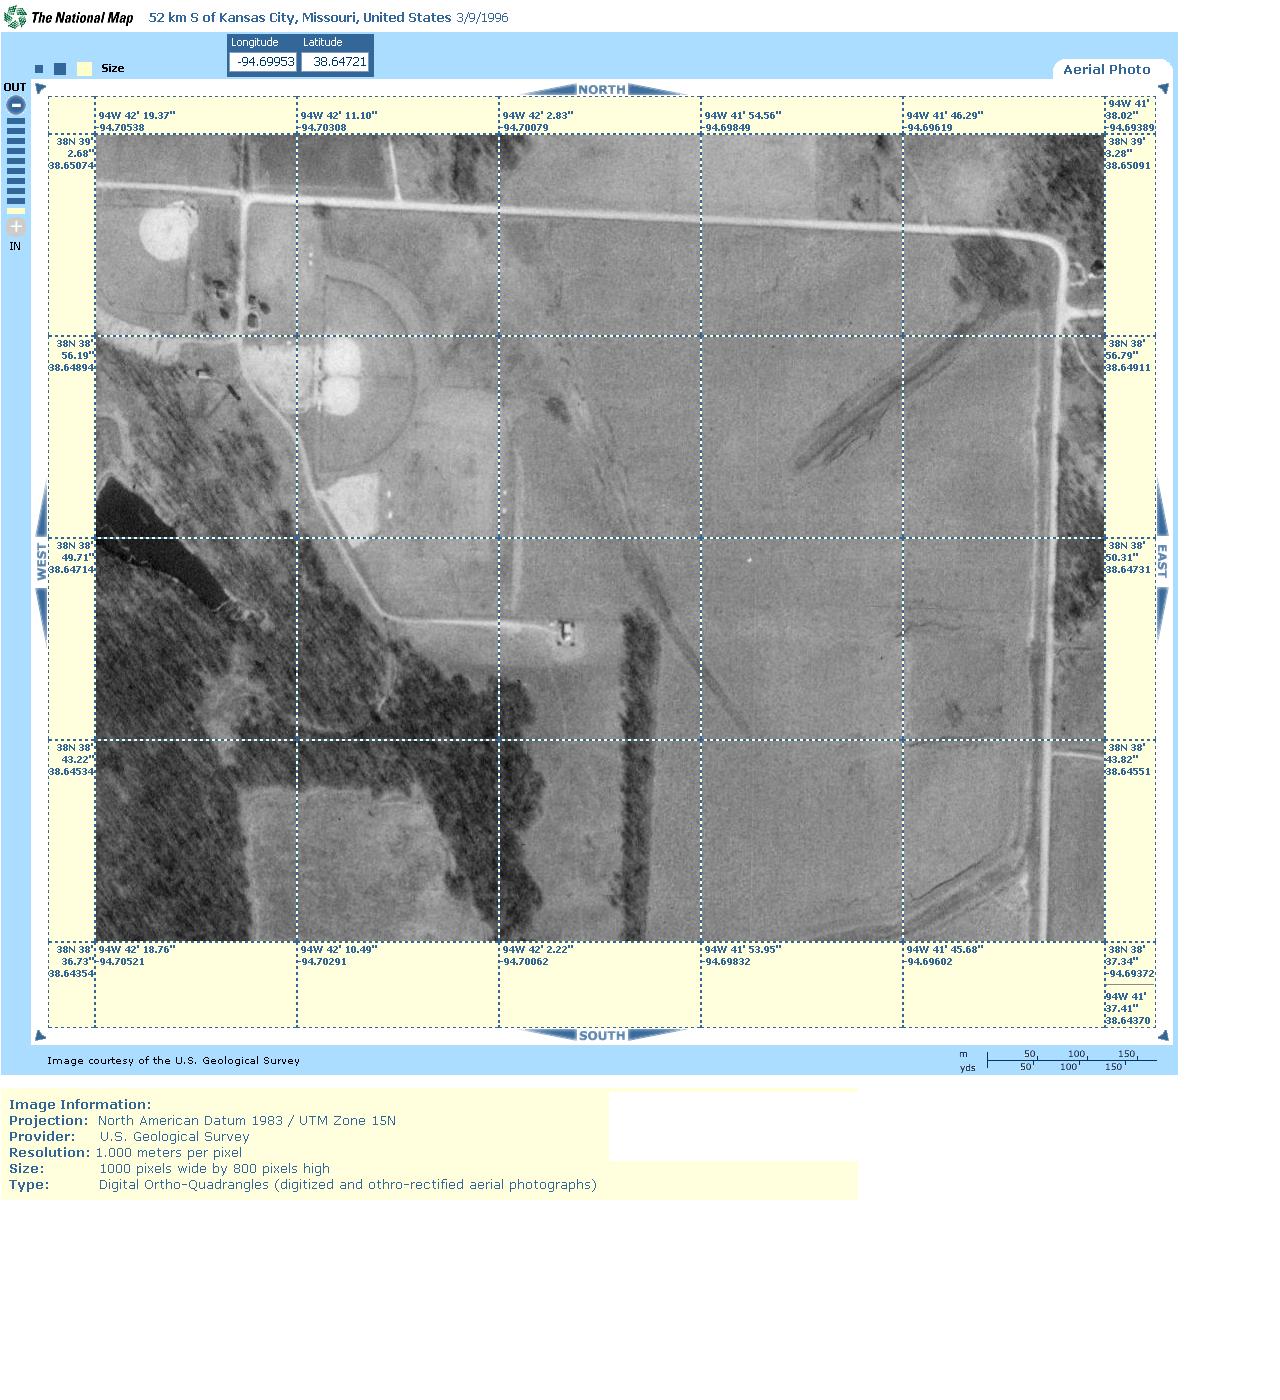This screenshot has height=1400, width=1280.
Task: Select the topmost zoom level bar
Action: (x=15, y=123)
